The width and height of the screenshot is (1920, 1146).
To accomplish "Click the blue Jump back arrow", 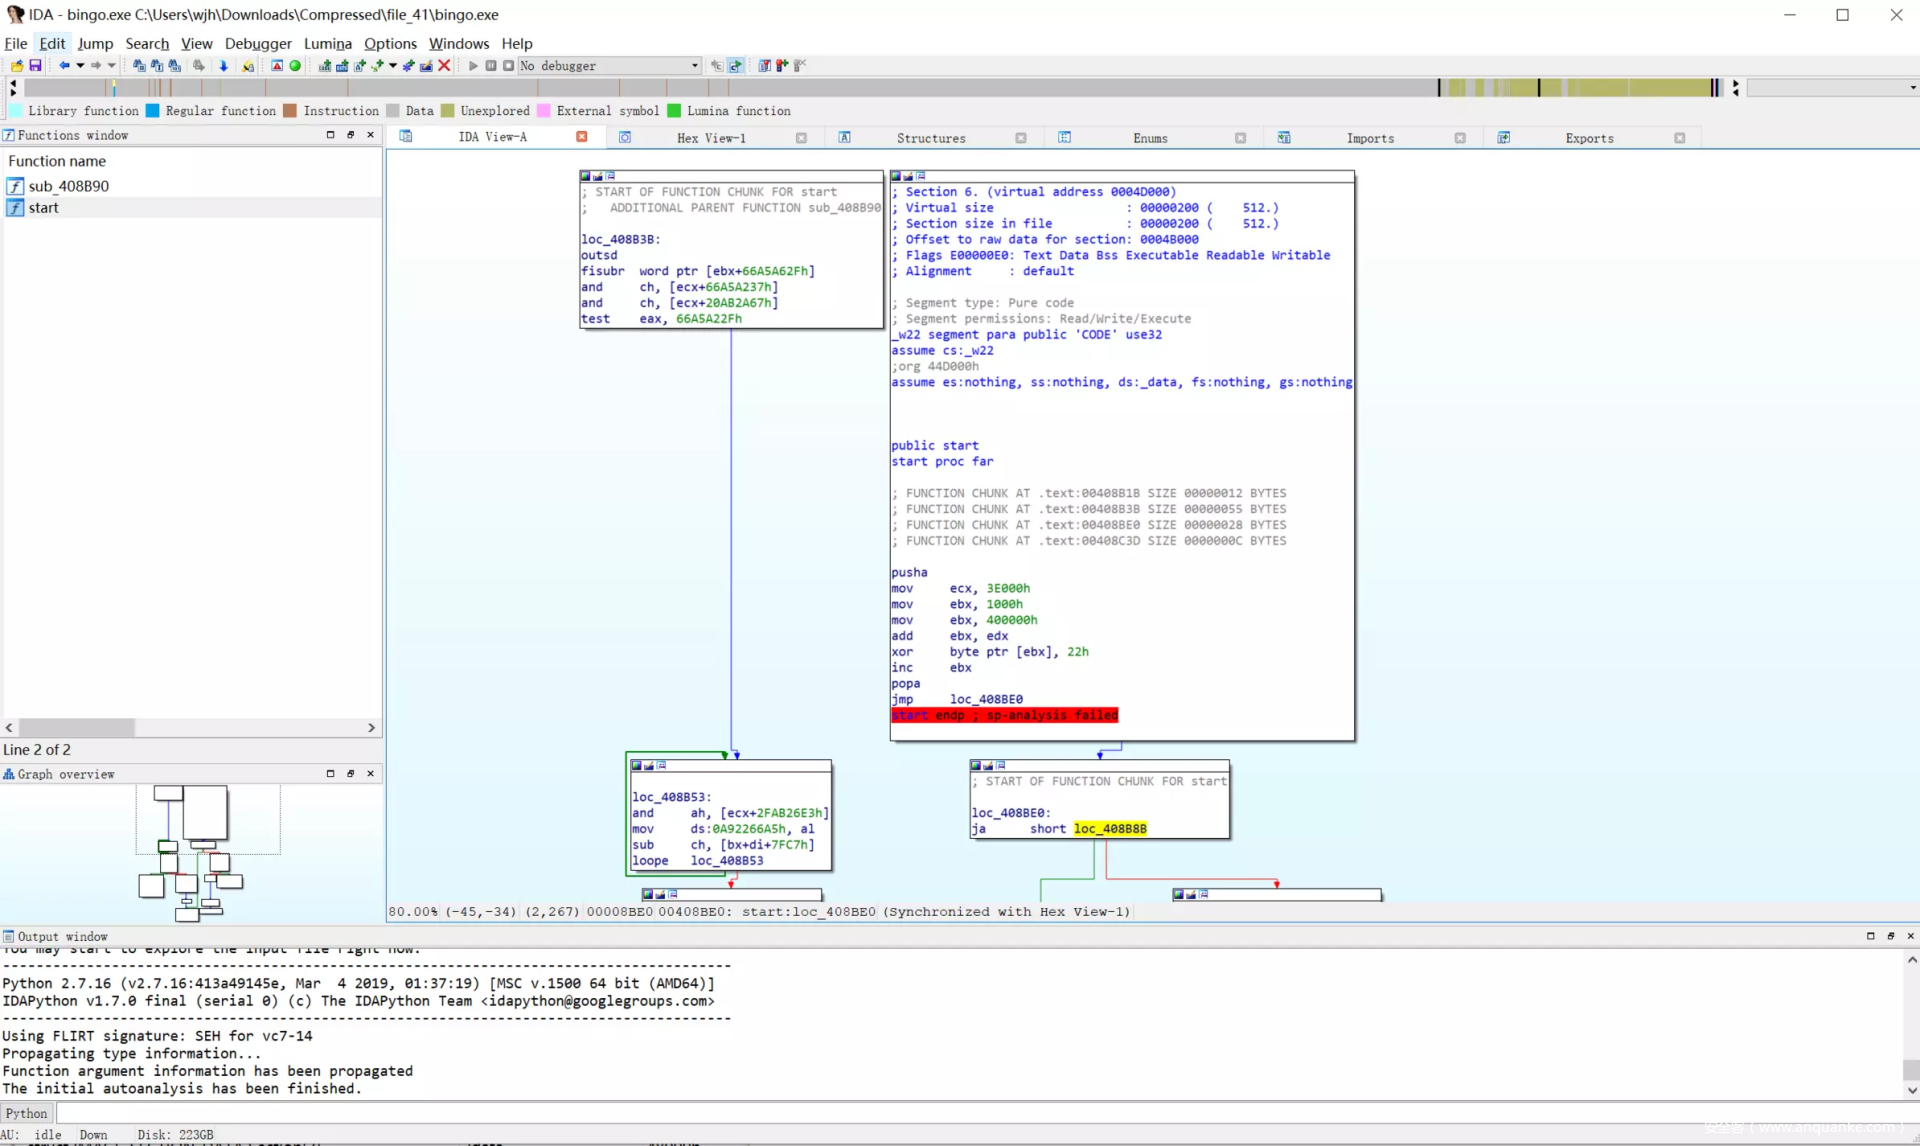I will [x=64, y=66].
